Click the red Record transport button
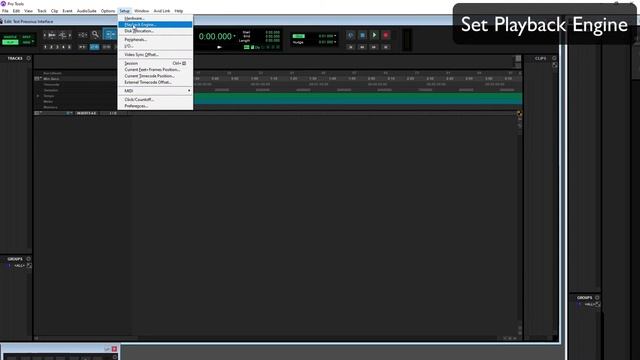 point(386,36)
